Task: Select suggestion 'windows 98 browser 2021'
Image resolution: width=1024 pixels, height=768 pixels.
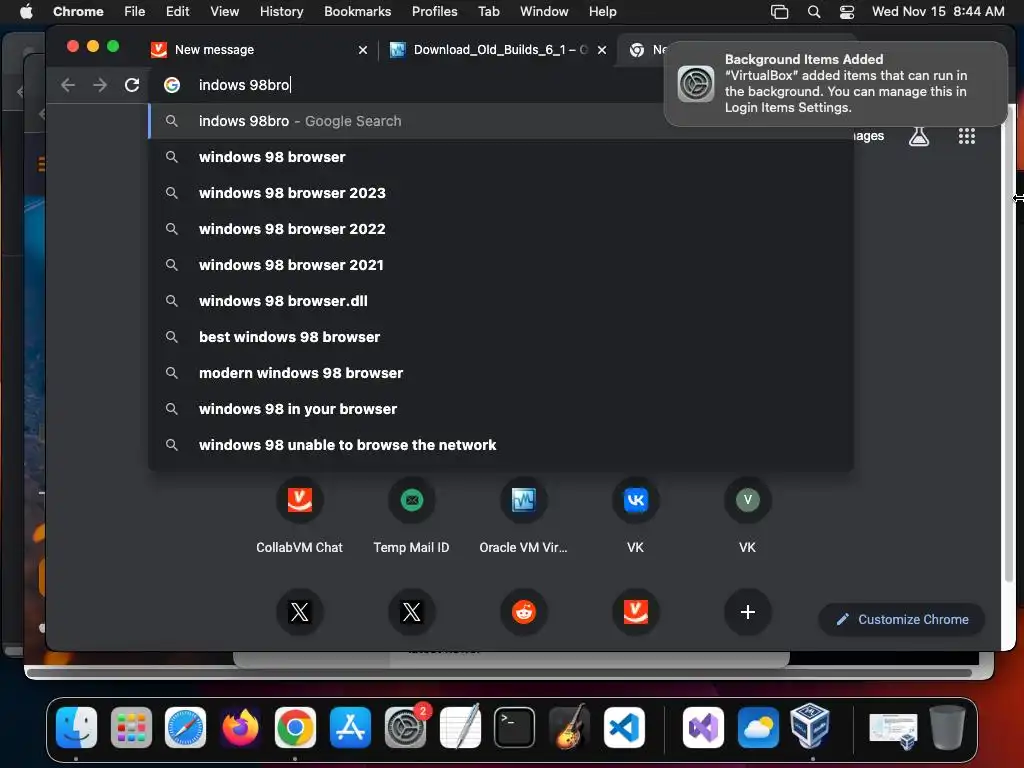Action: tap(501, 264)
